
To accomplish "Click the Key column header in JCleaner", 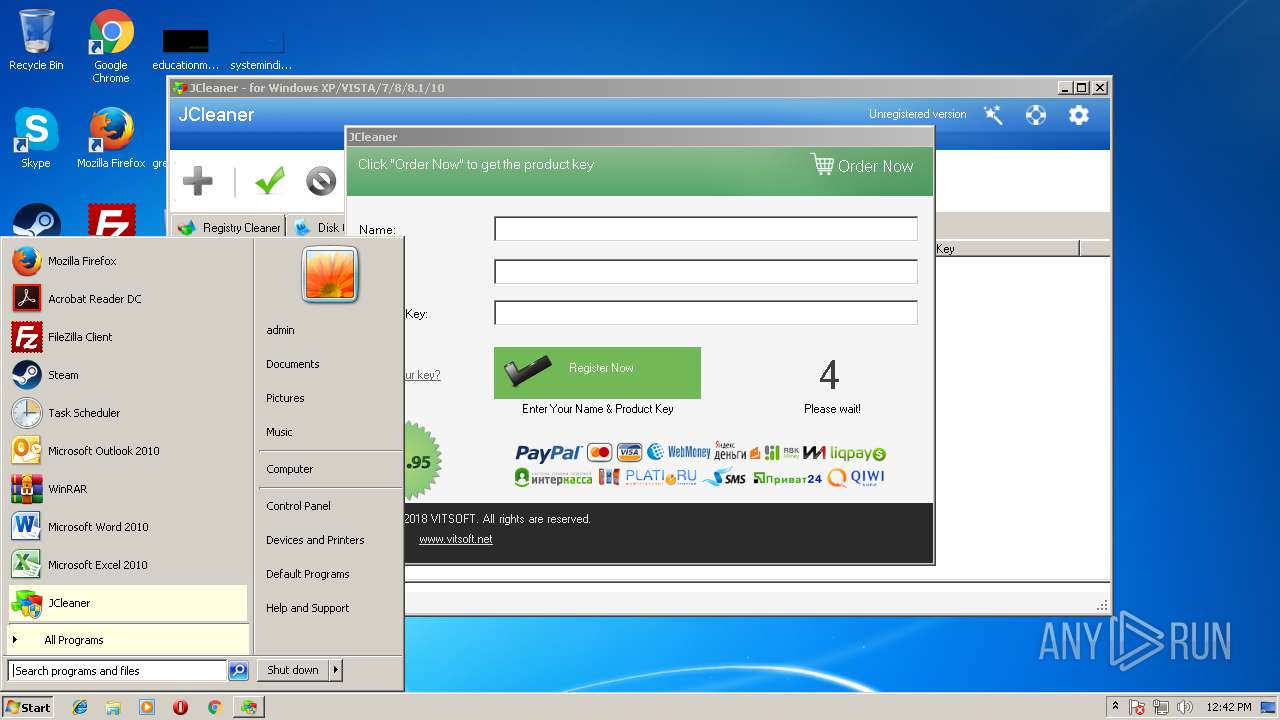I will (x=1006, y=249).
